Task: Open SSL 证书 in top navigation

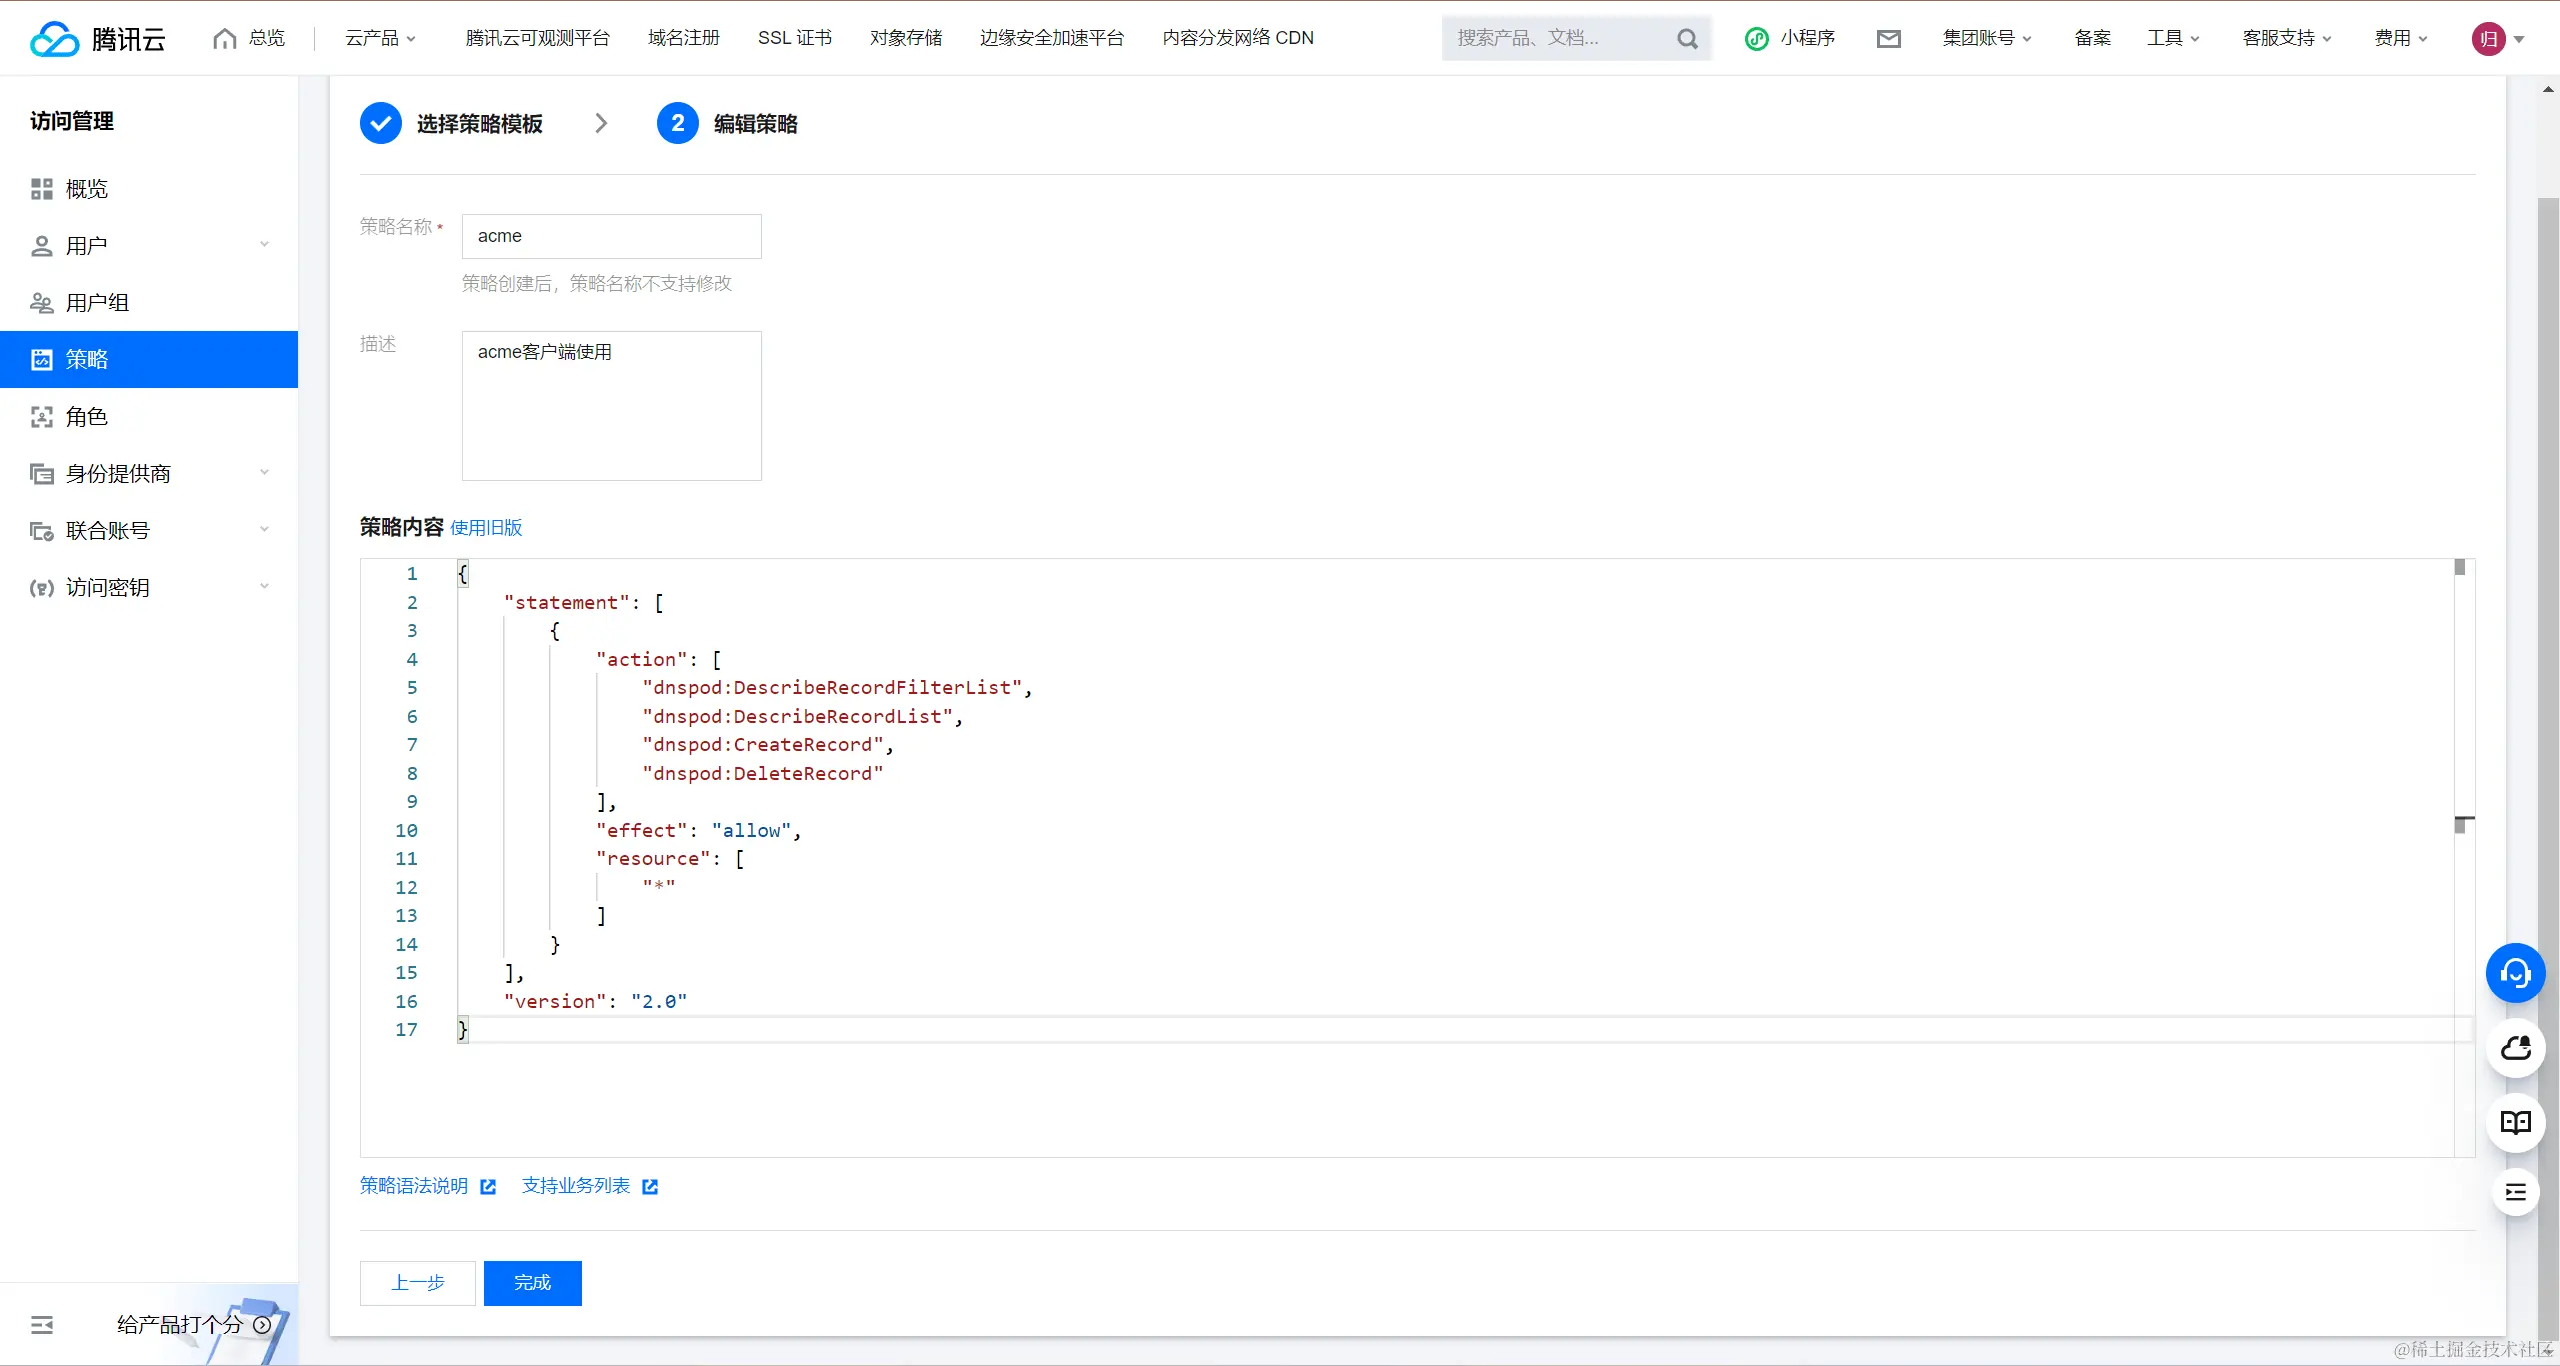Action: point(794,38)
